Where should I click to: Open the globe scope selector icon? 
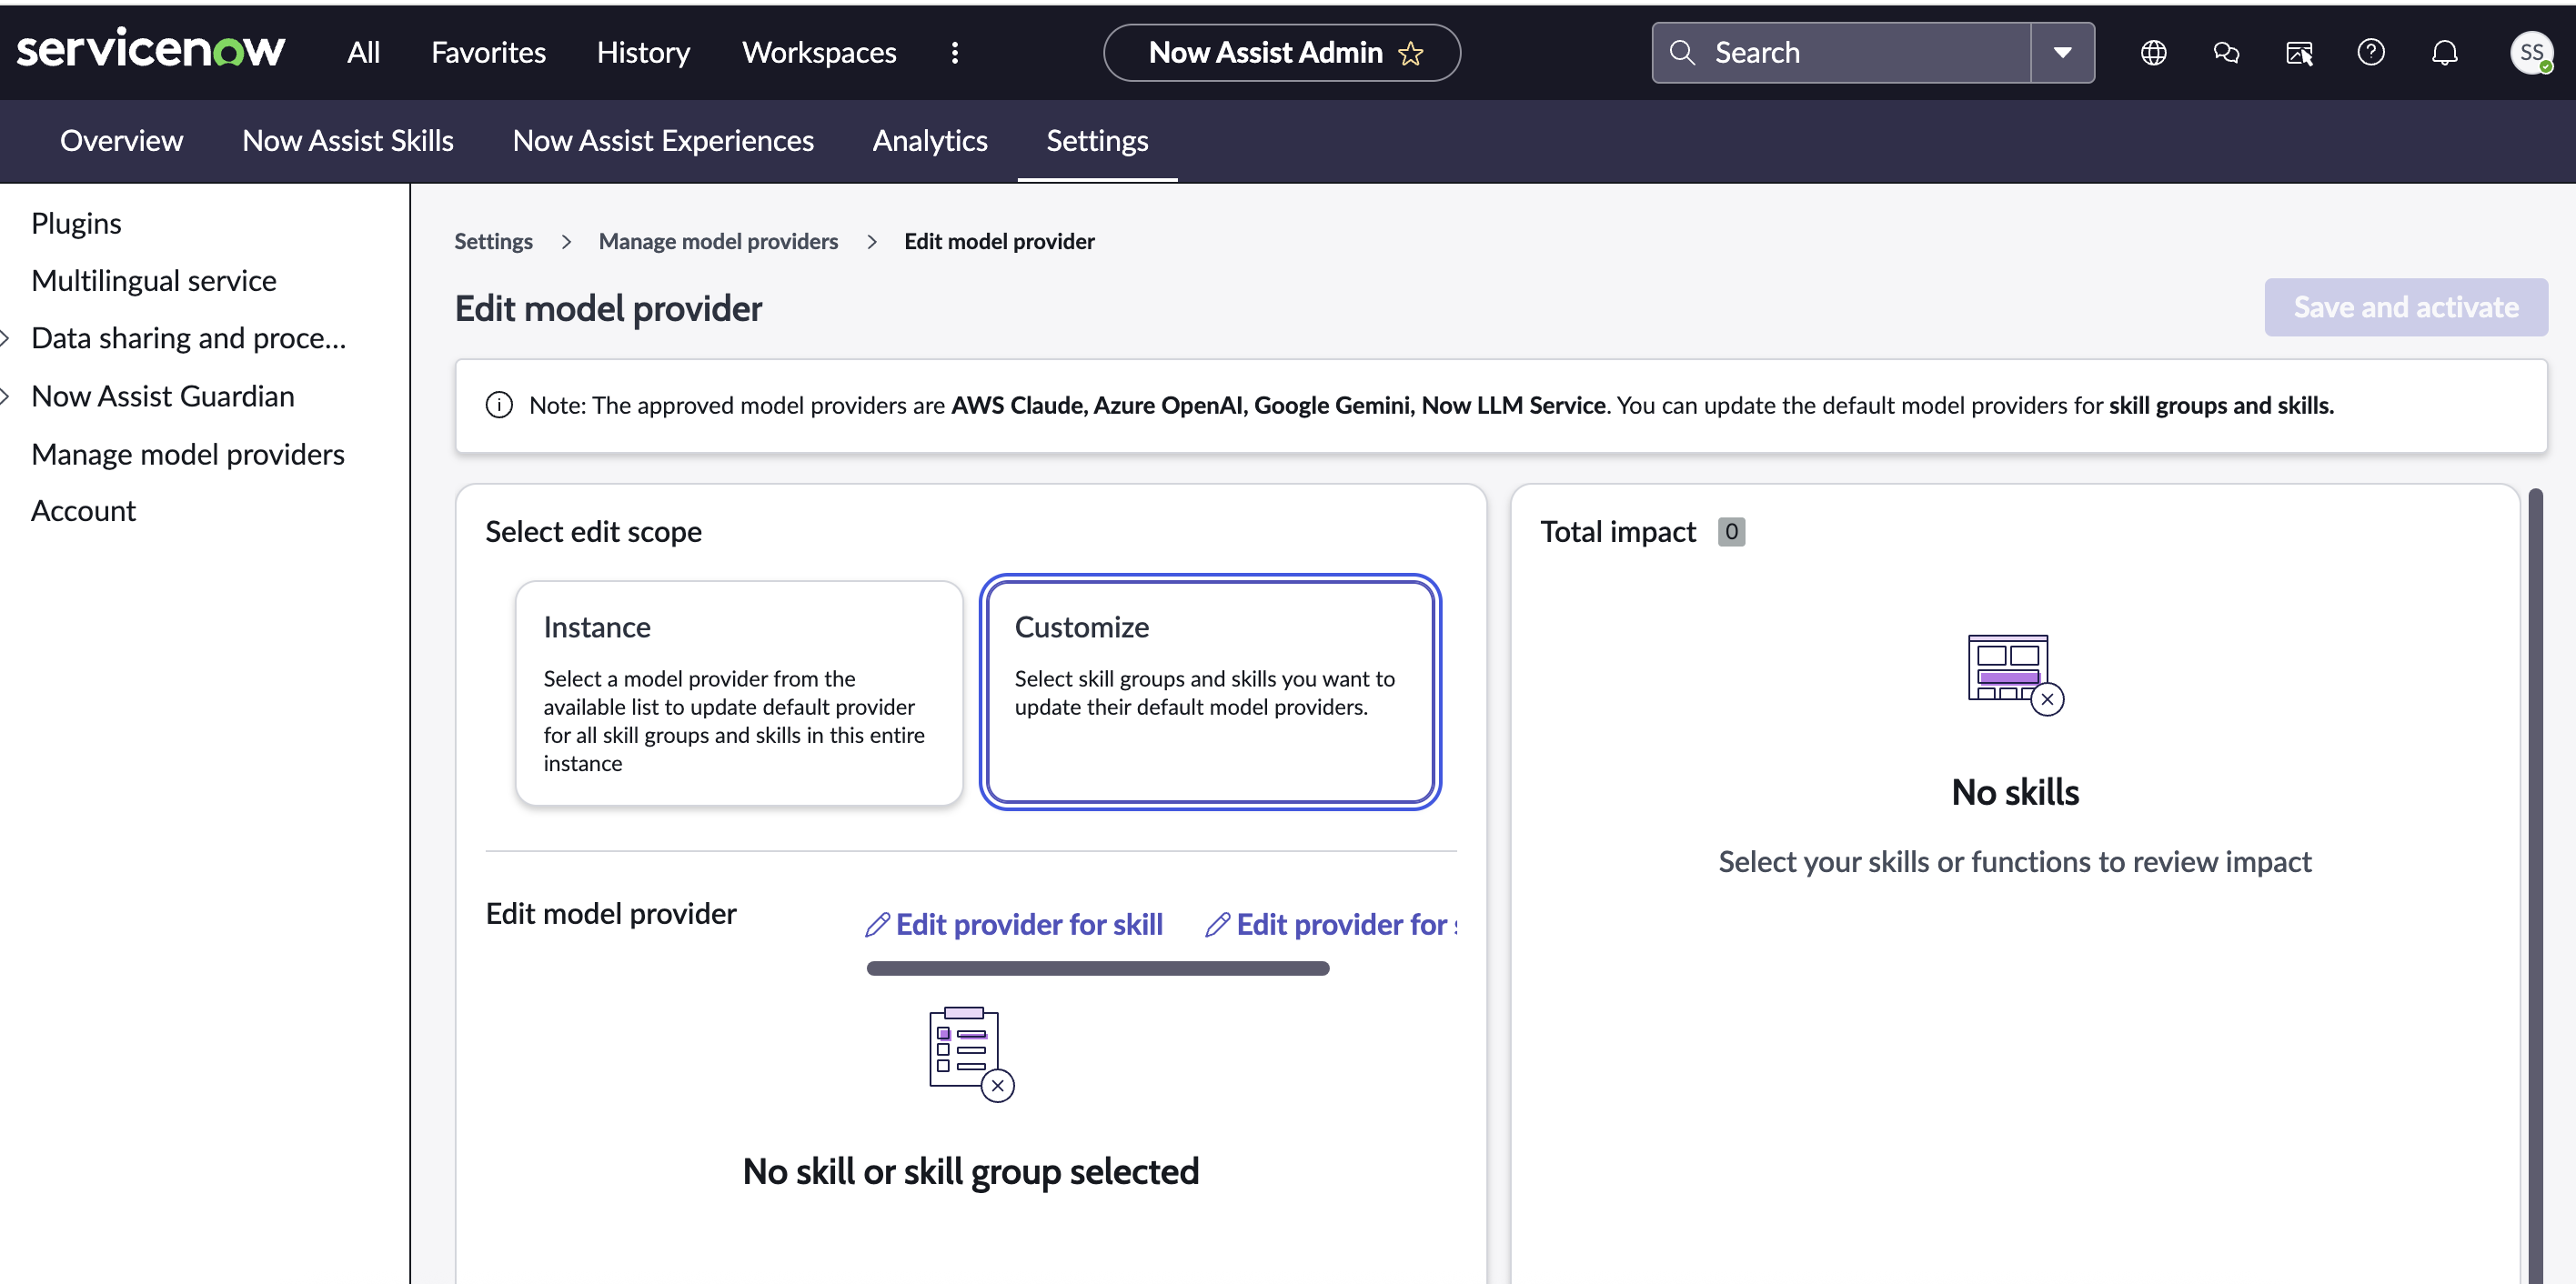pos(2153,53)
